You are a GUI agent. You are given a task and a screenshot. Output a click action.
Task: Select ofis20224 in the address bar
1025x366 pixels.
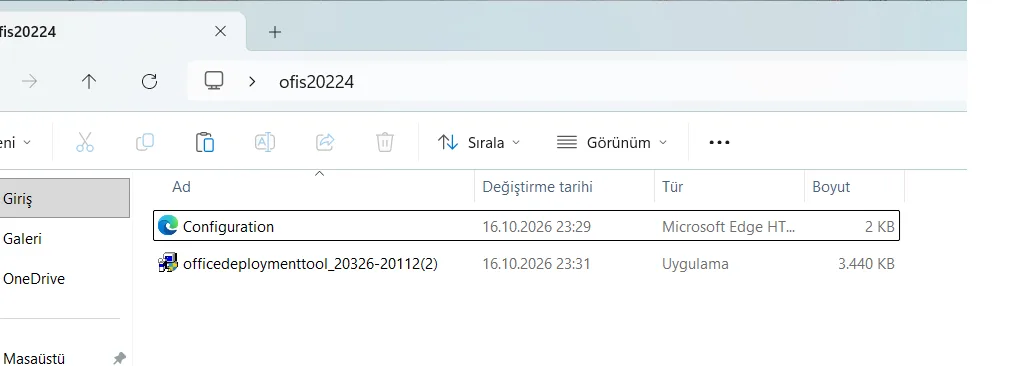(316, 82)
